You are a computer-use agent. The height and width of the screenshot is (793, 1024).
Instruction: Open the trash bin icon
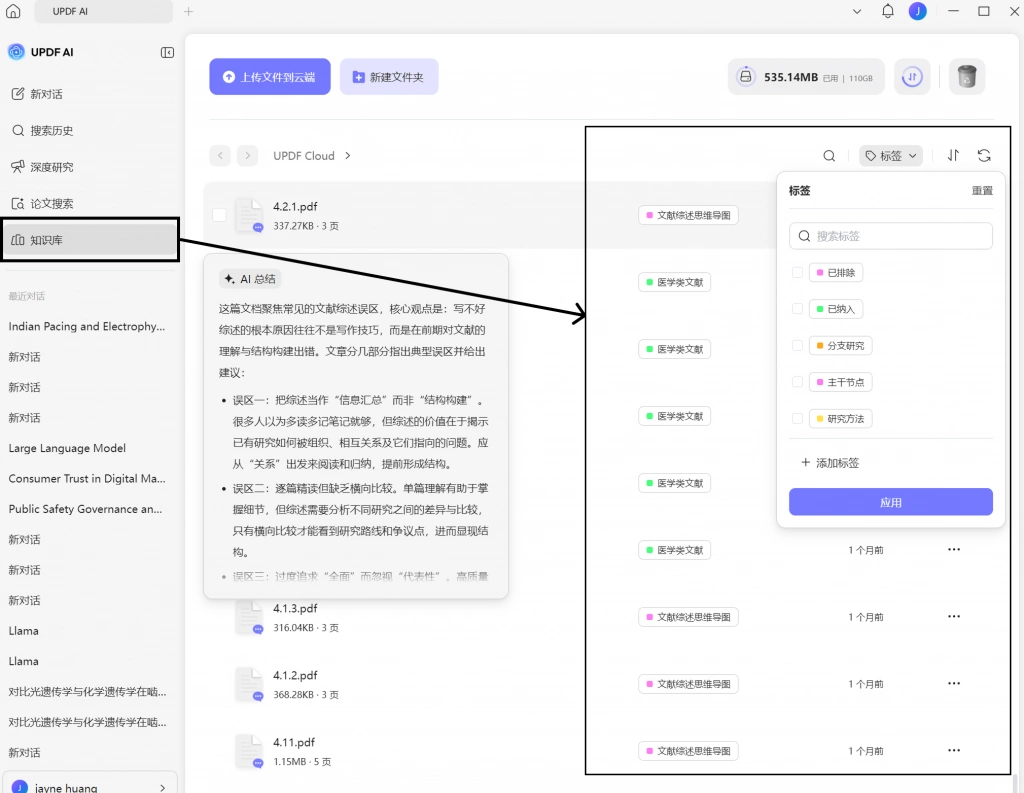pyautogui.click(x=967, y=76)
